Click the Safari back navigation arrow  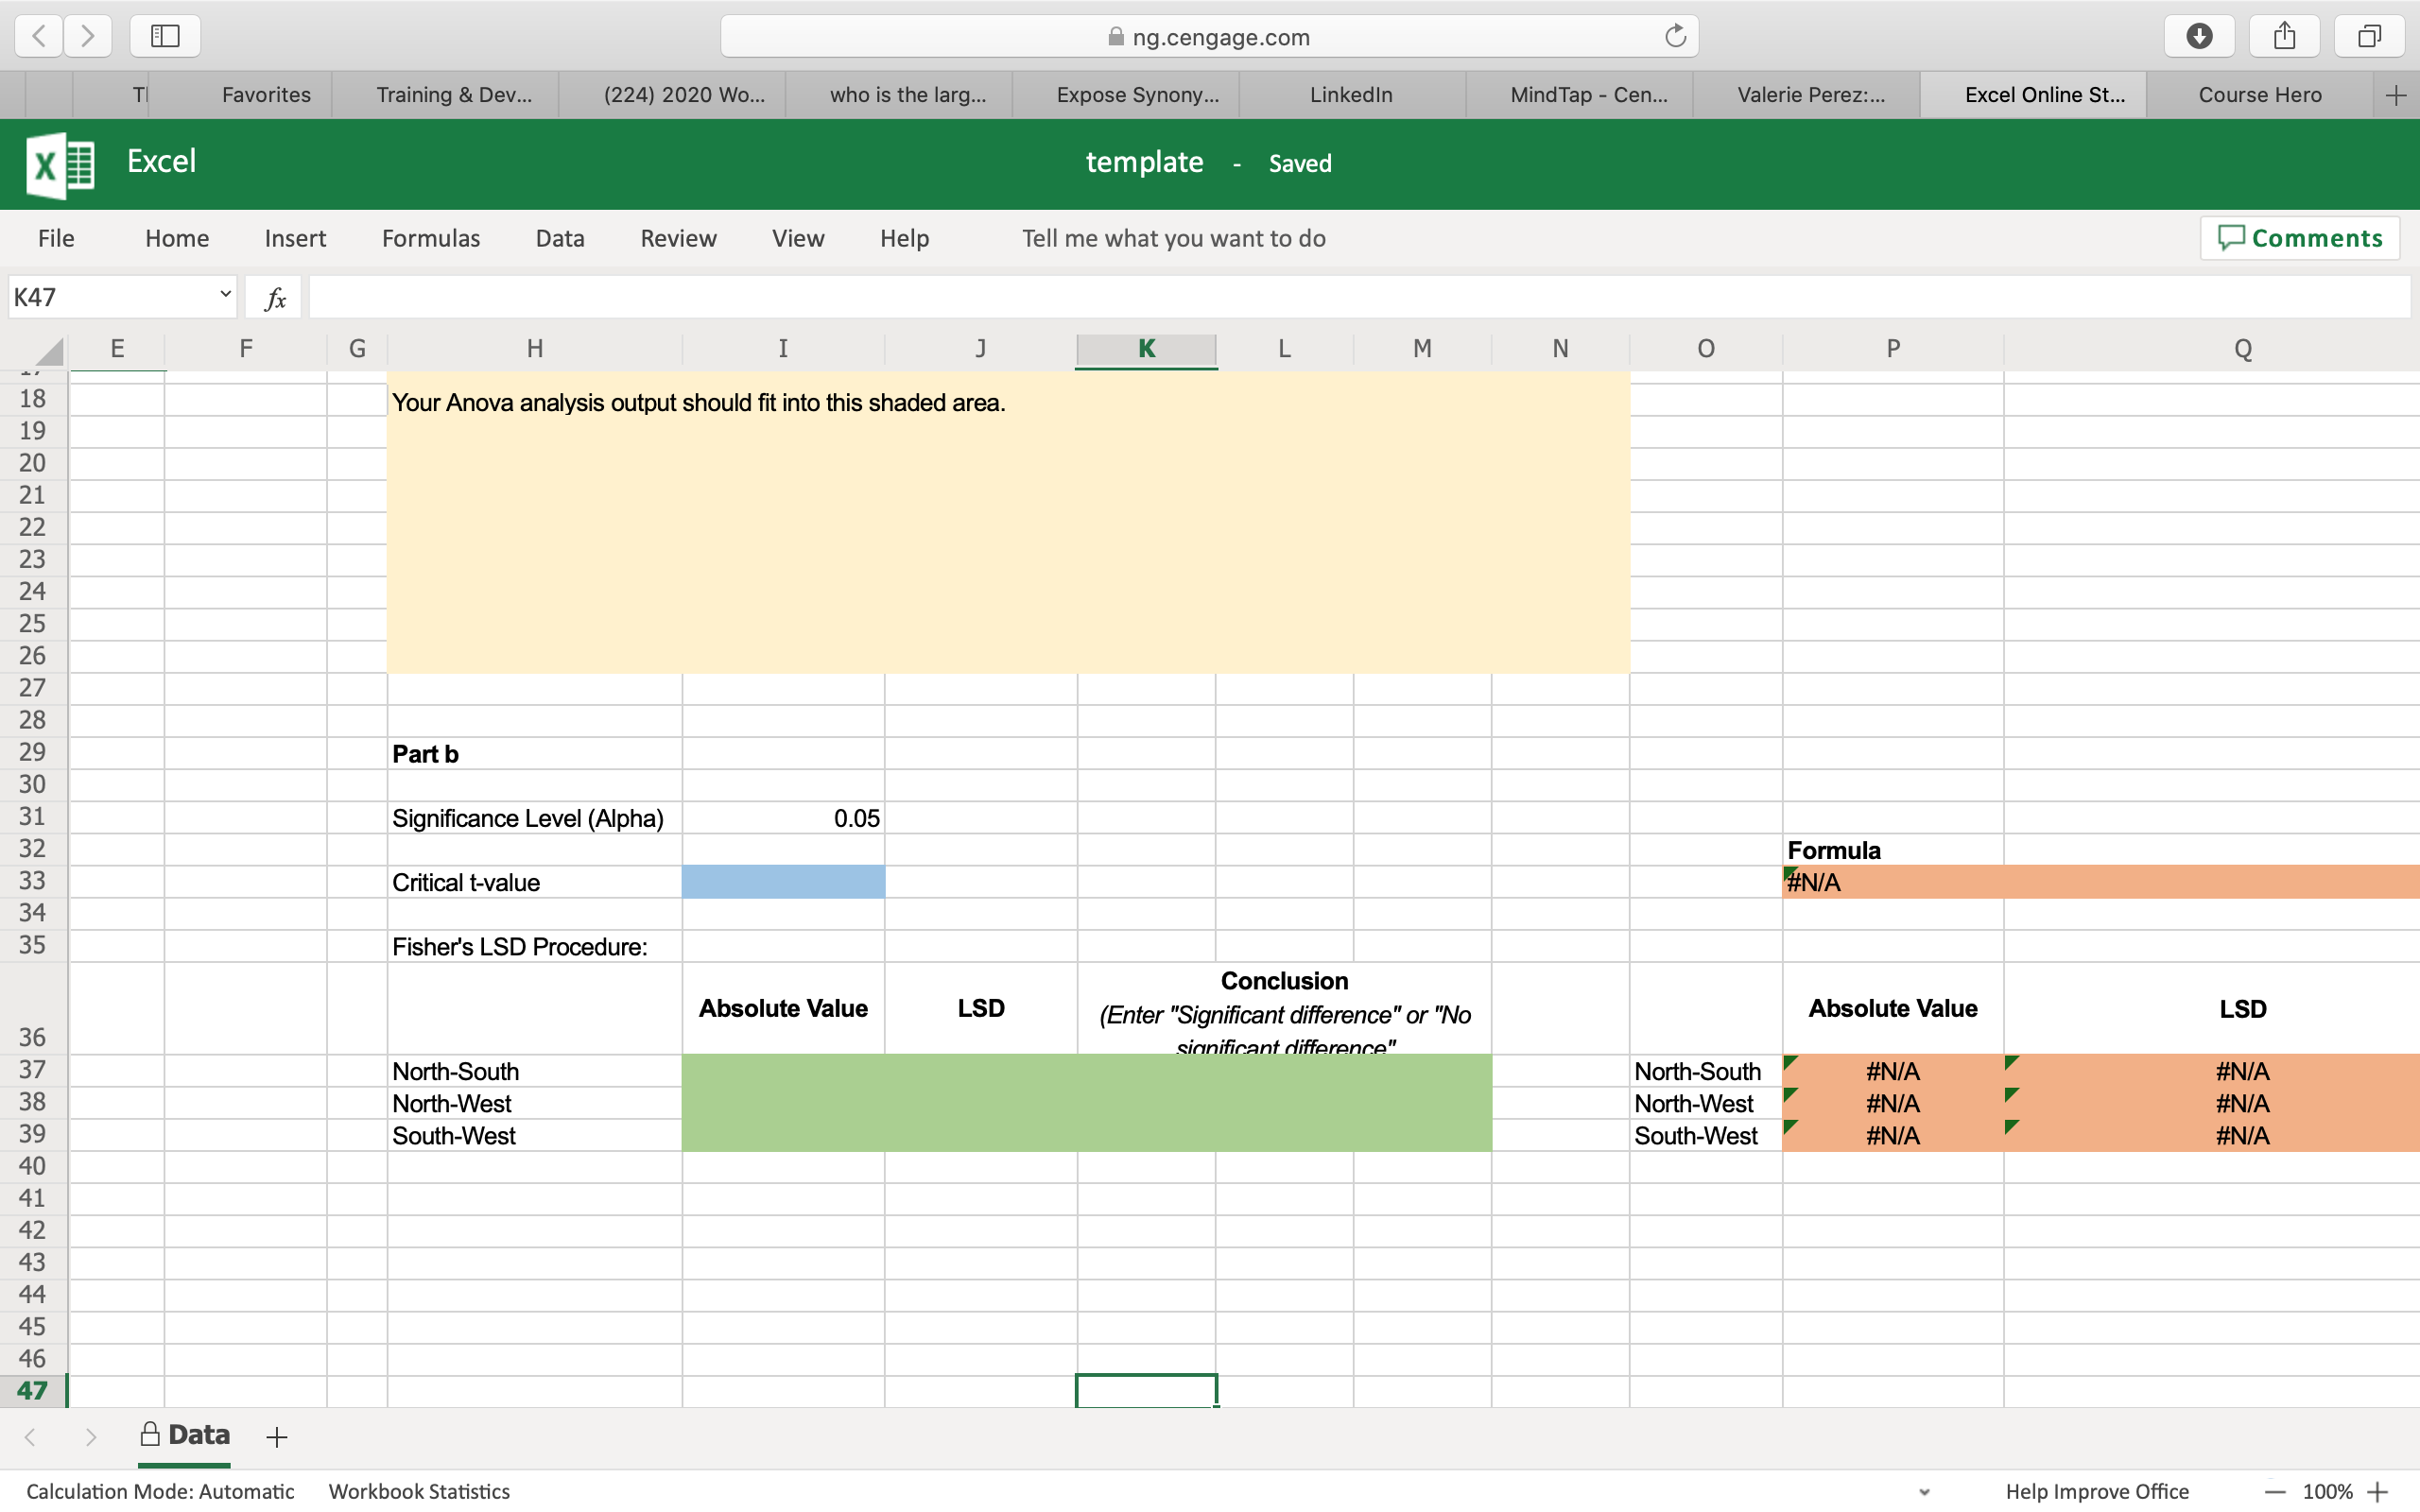click(39, 36)
